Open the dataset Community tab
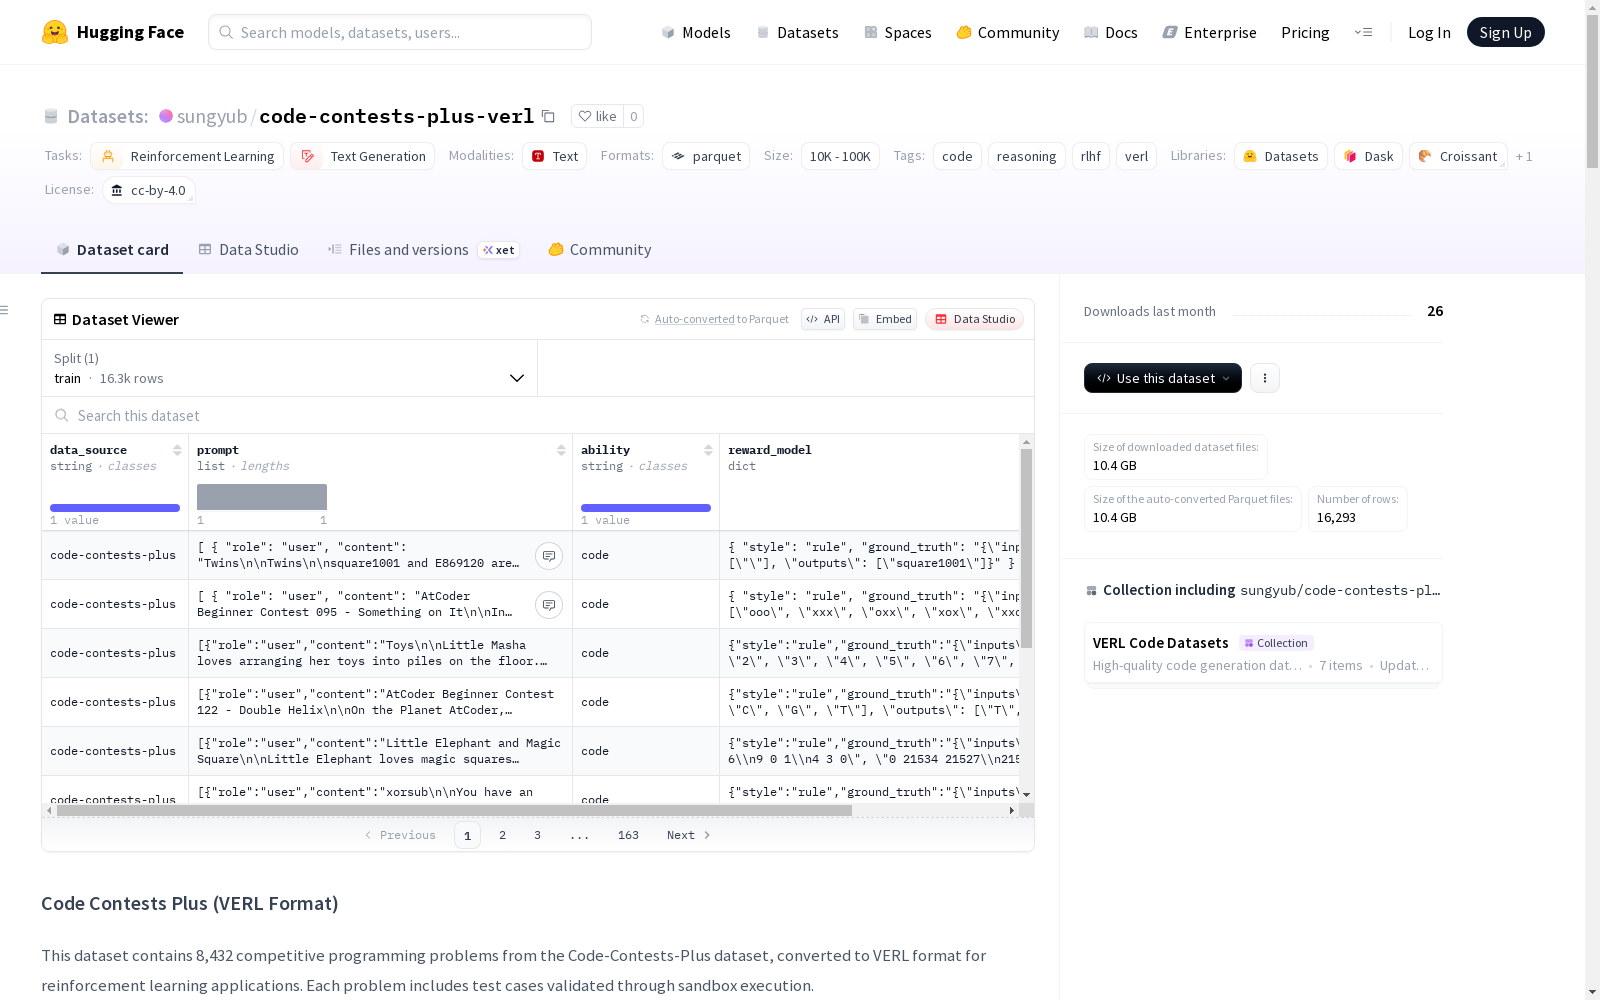This screenshot has height=1000, width=1600. (x=600, y=250)
